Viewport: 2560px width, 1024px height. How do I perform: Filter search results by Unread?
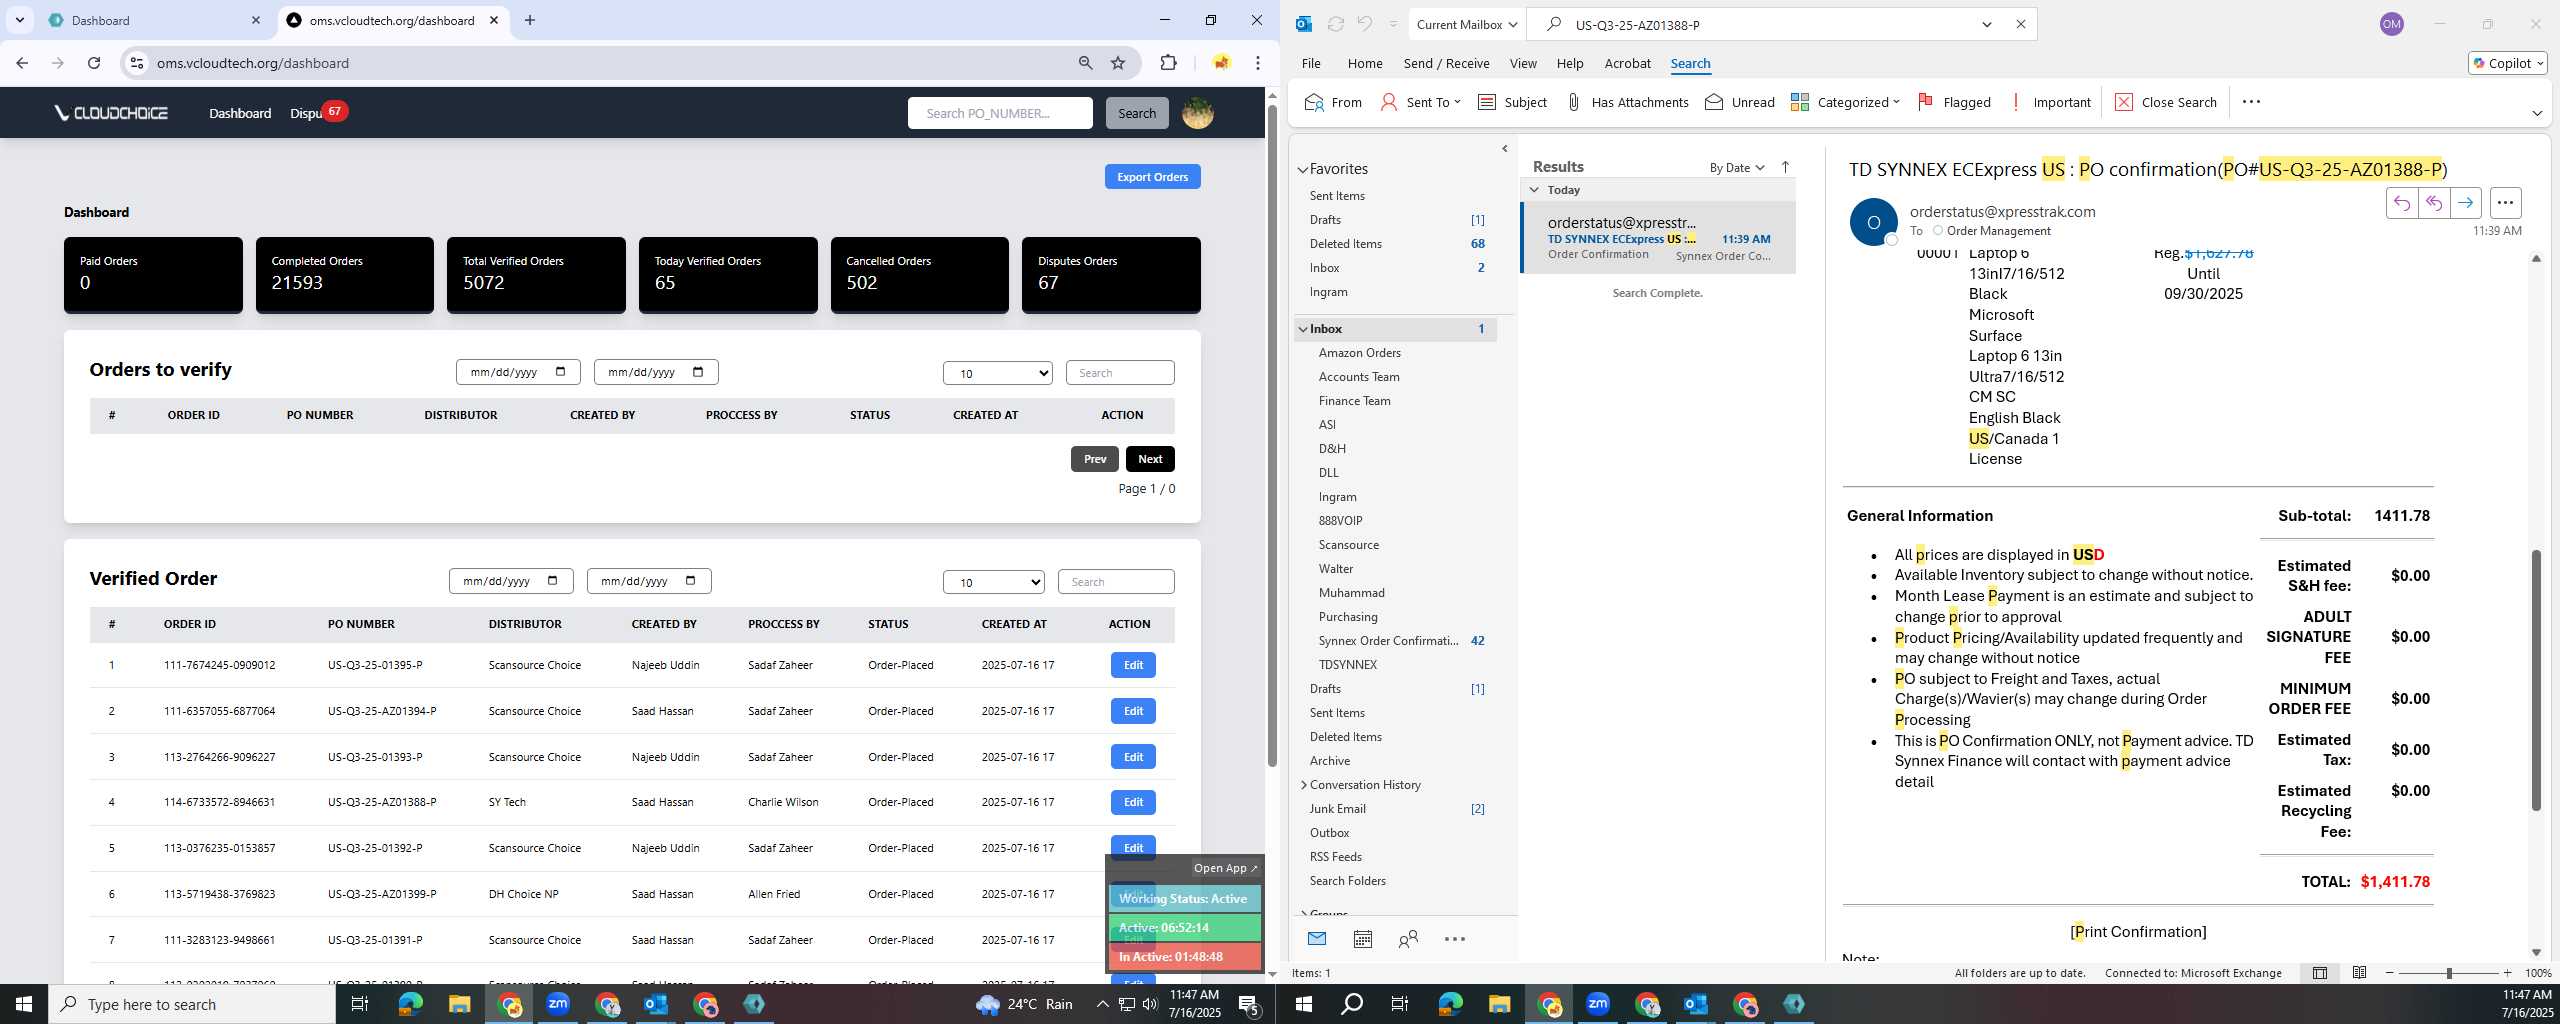1739,102
